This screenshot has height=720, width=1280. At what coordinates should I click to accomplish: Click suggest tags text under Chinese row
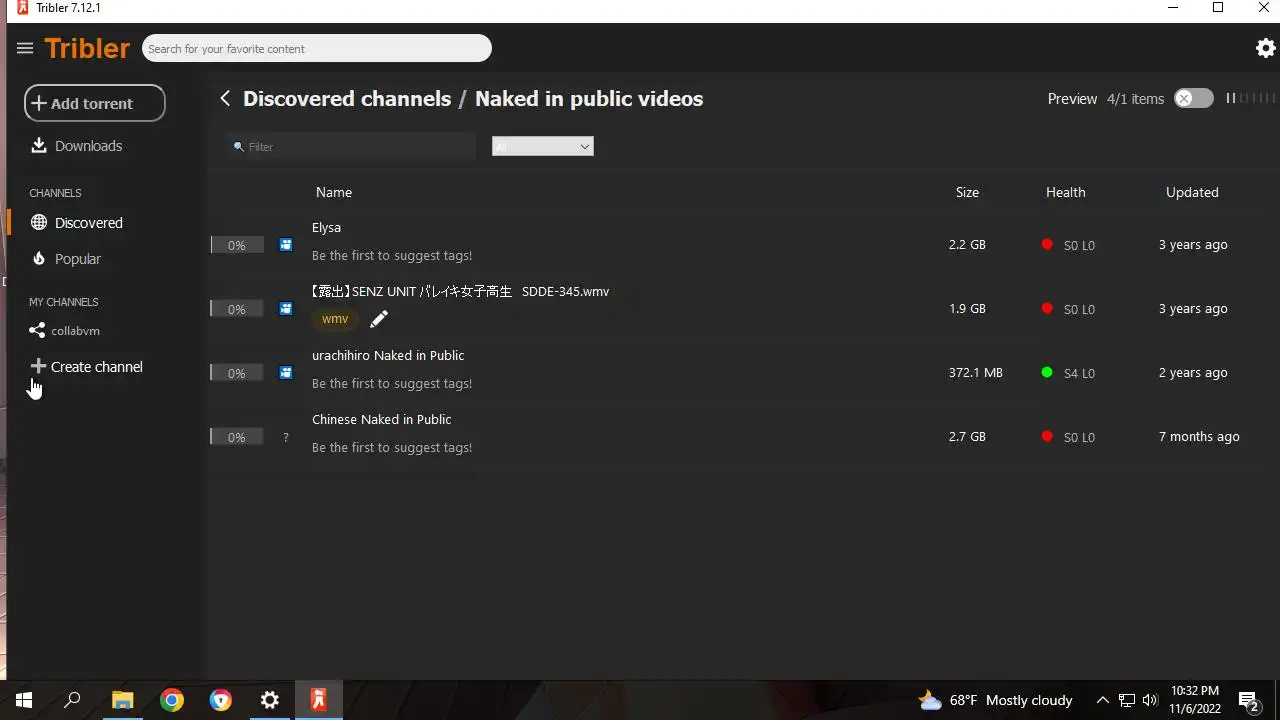(x=392, y=448)
